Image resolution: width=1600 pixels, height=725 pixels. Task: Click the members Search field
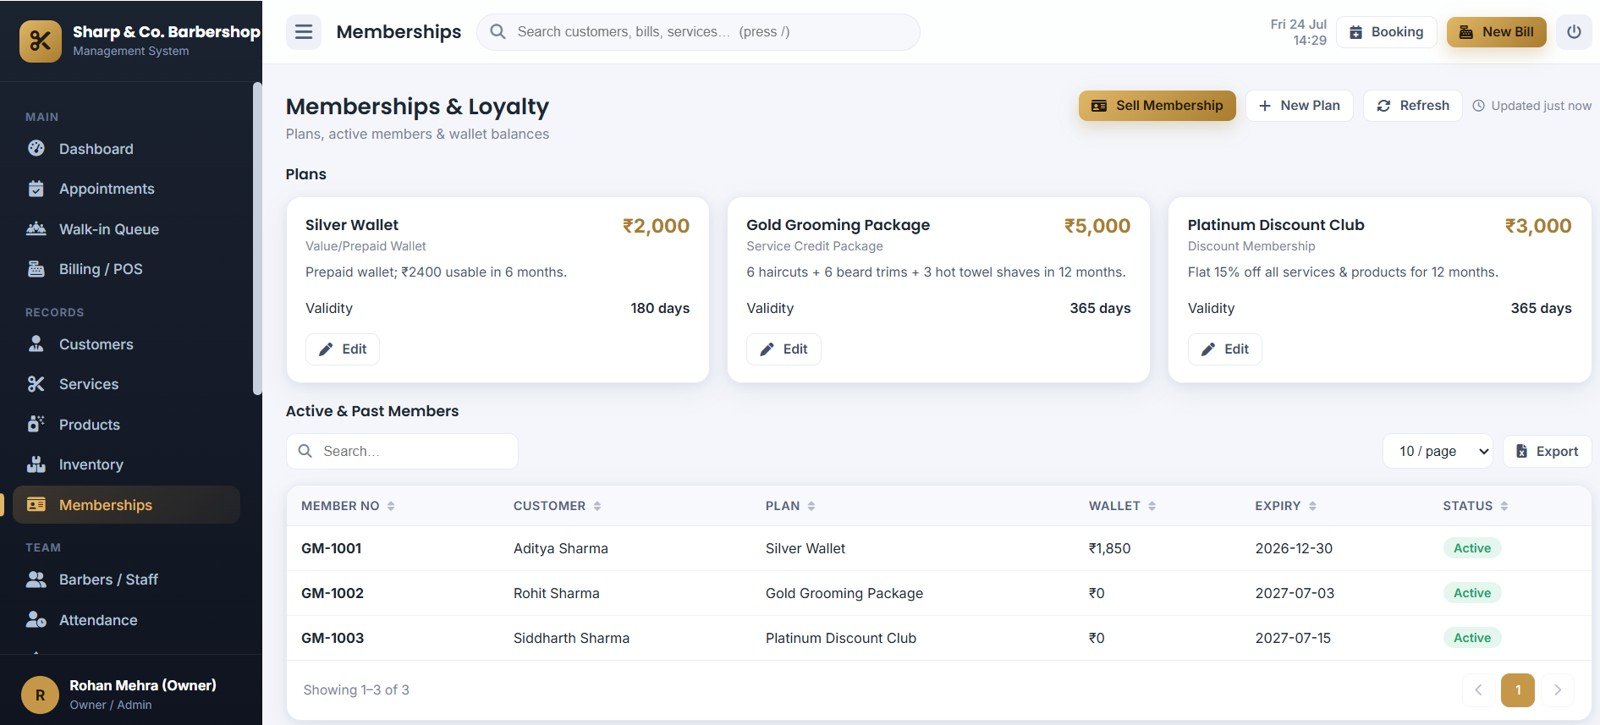(402, 451)
